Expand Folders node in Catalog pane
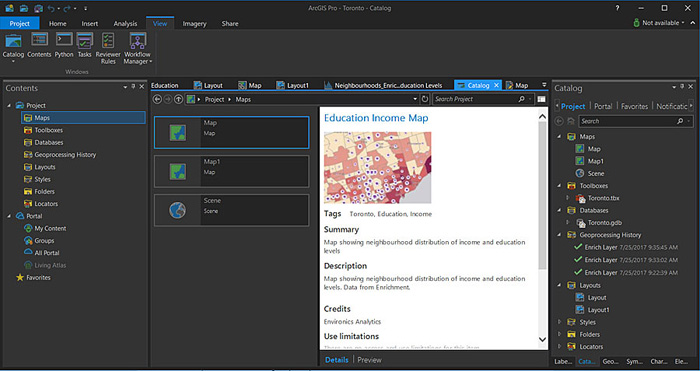The height and width of the screenshot is (371, 700). (559, 334)
